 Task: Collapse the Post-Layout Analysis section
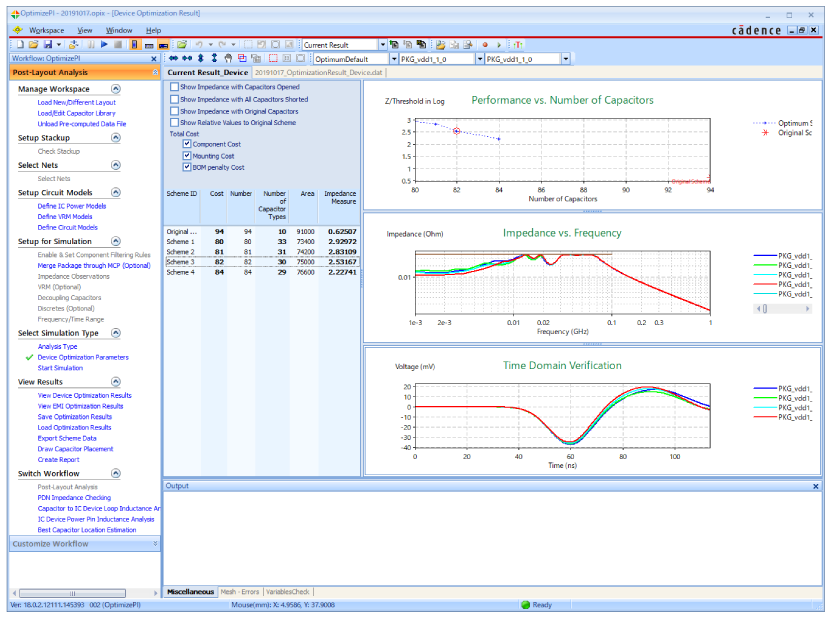pos(155,73)
